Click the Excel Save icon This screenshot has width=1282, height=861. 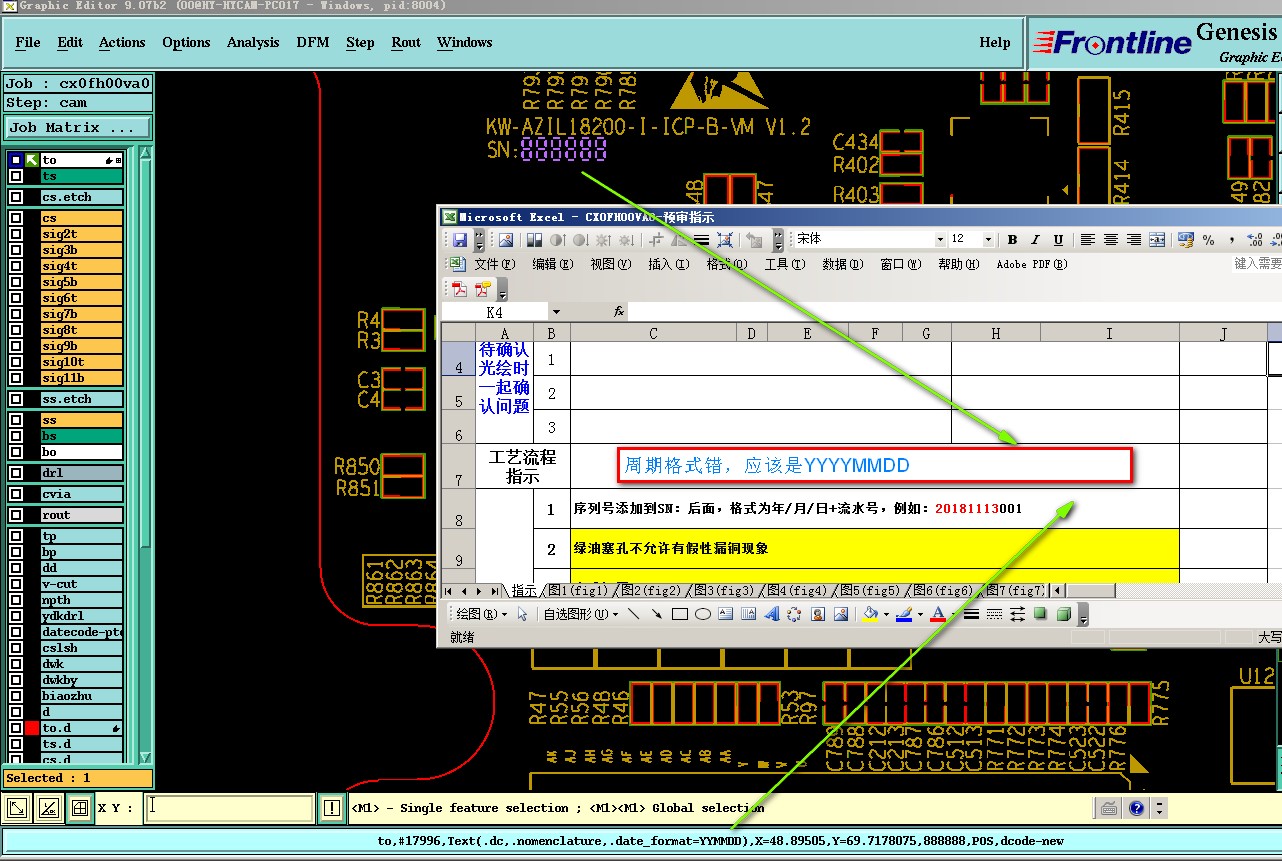coord(460,240)
